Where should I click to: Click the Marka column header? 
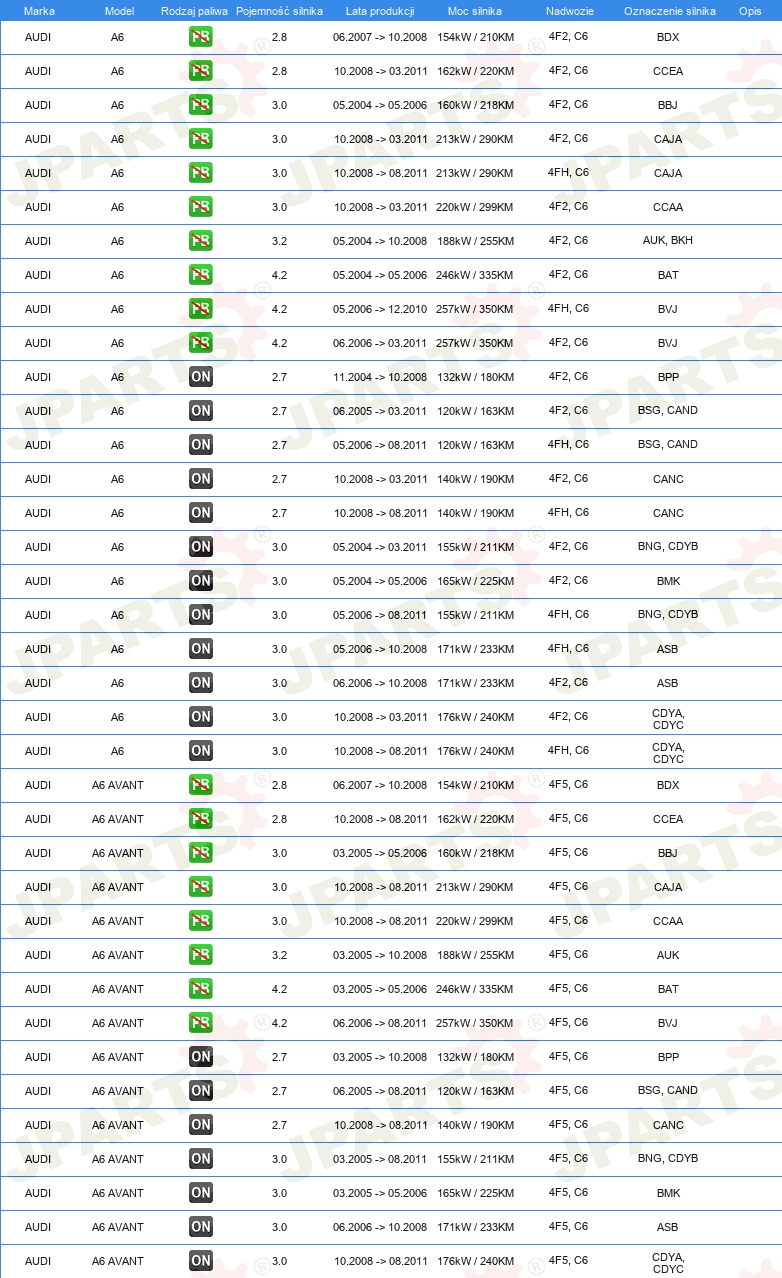click(x=39, y=11)
